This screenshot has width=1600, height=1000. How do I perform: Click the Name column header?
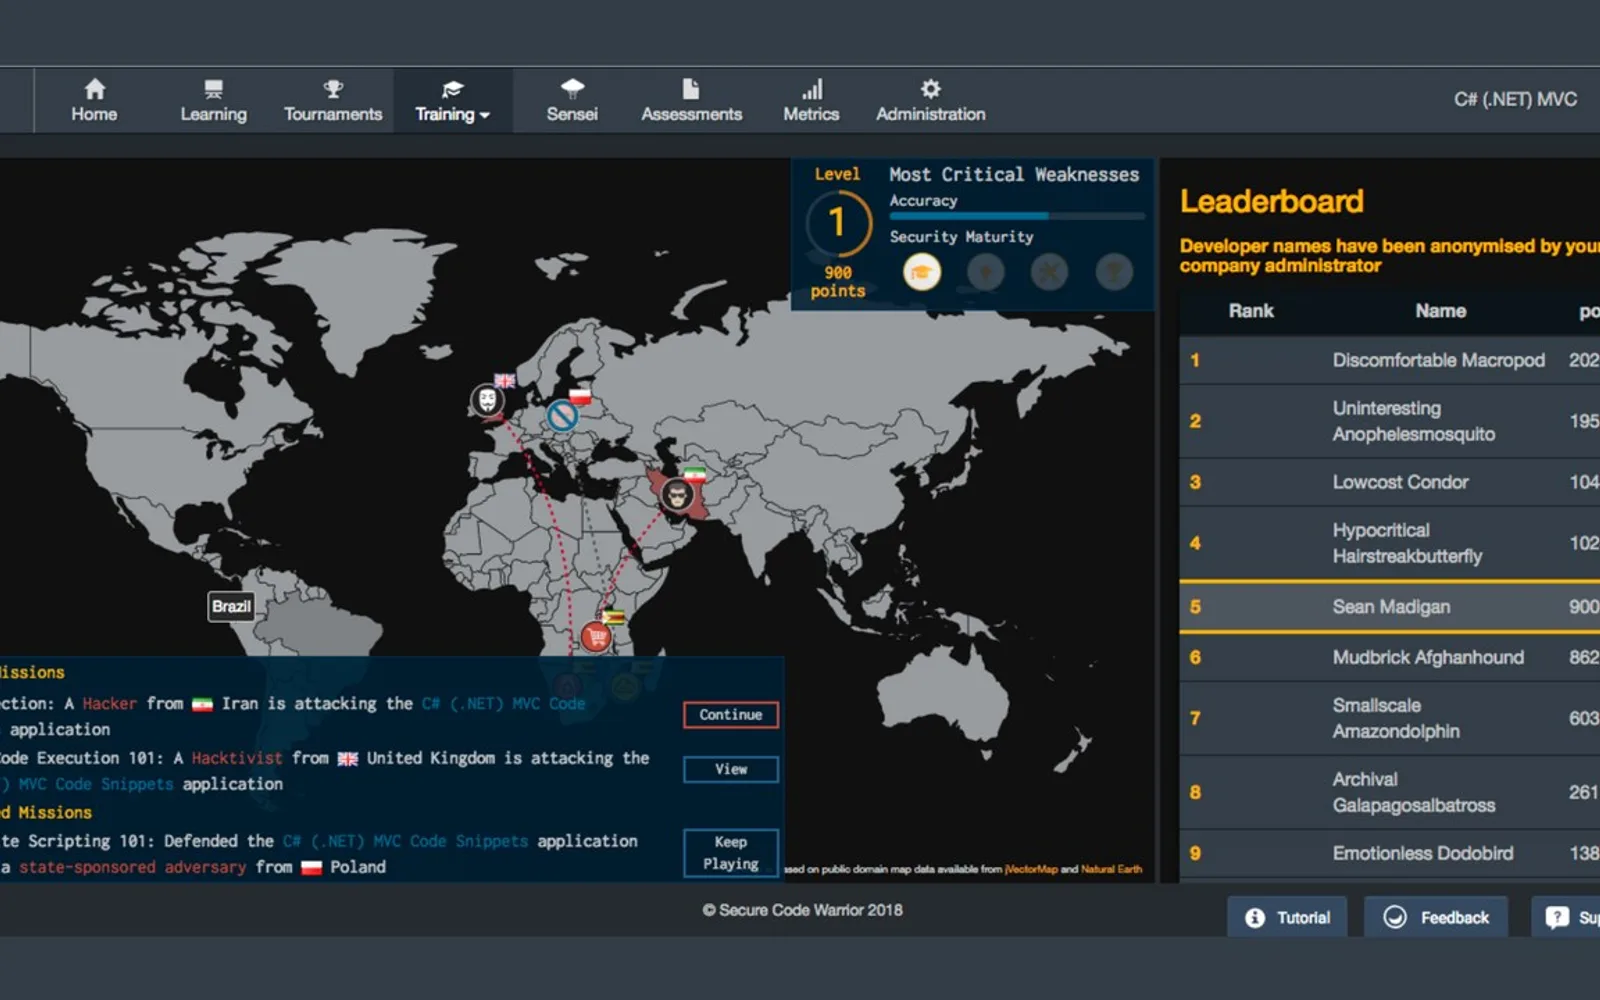(x=1440, y=311)
